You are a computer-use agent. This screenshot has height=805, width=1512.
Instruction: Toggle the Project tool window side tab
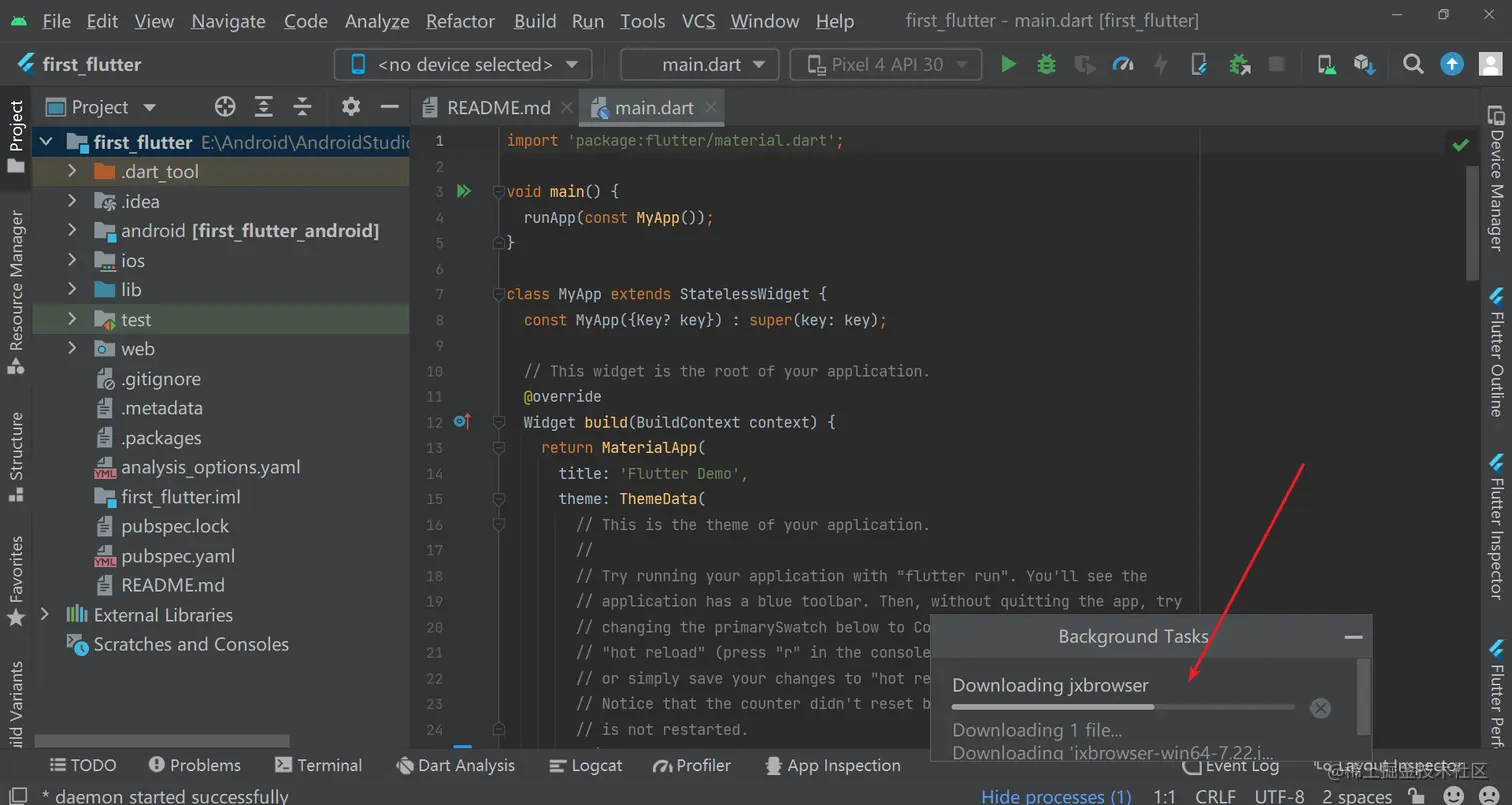16,137
